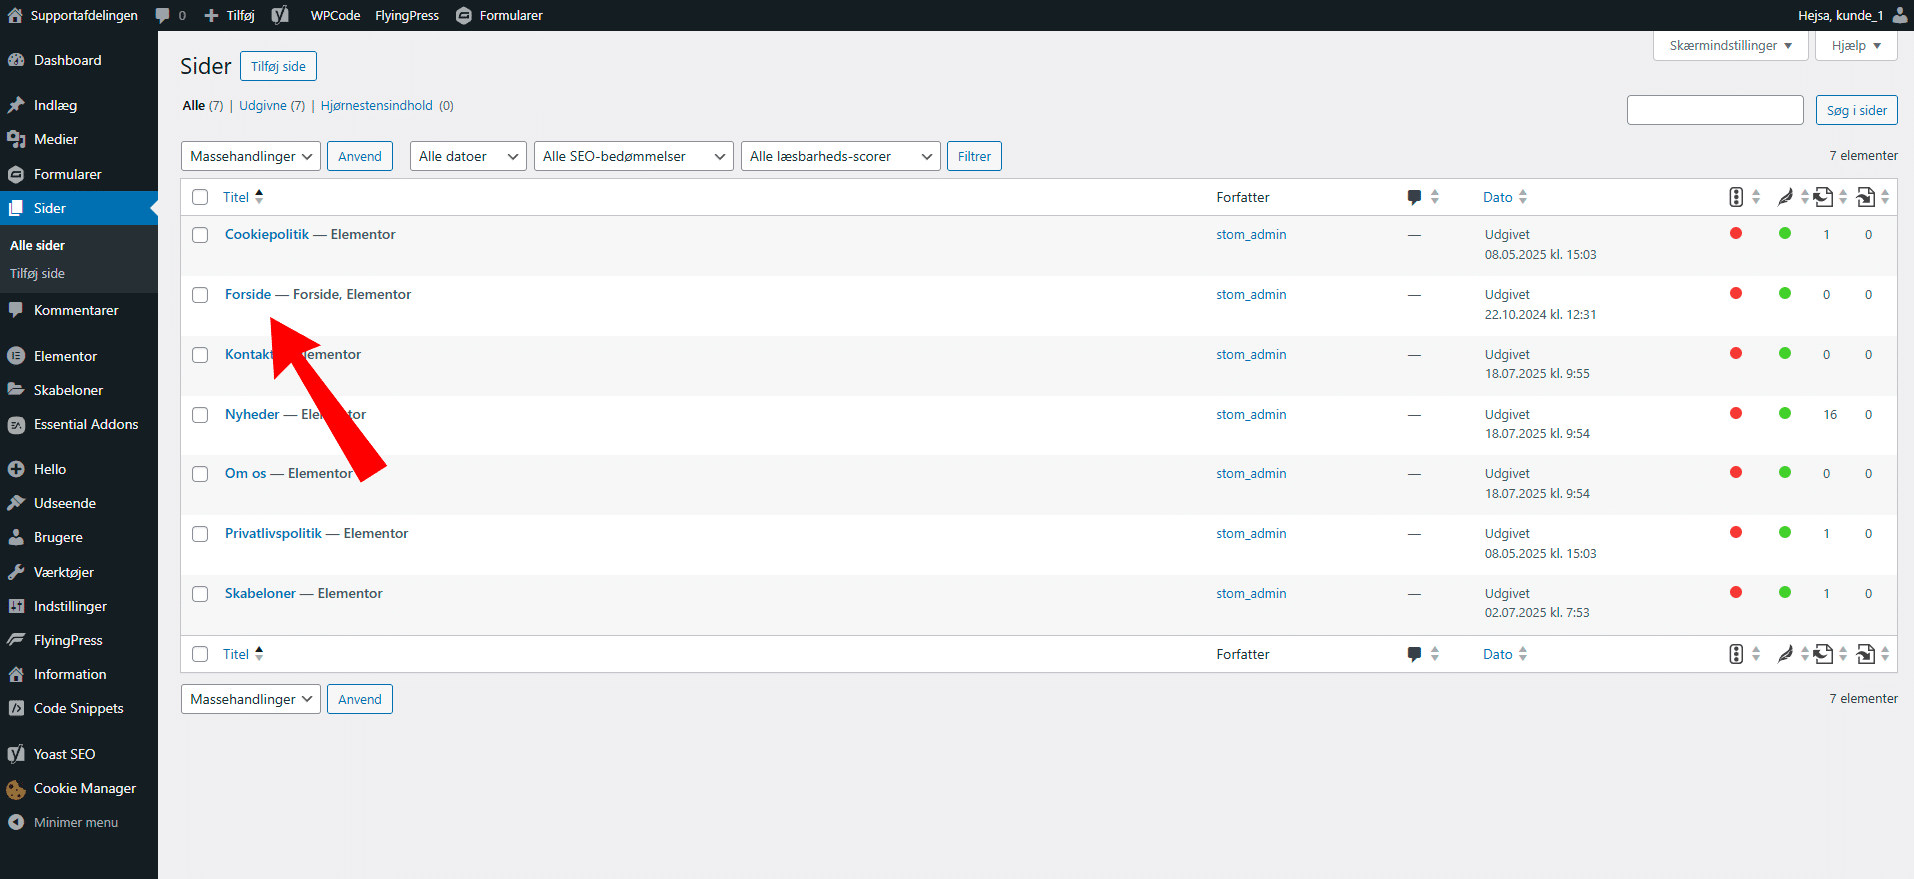Open Skabeloner in the sidebar
Screen dimensions: 1914x879
pos(68,390)
